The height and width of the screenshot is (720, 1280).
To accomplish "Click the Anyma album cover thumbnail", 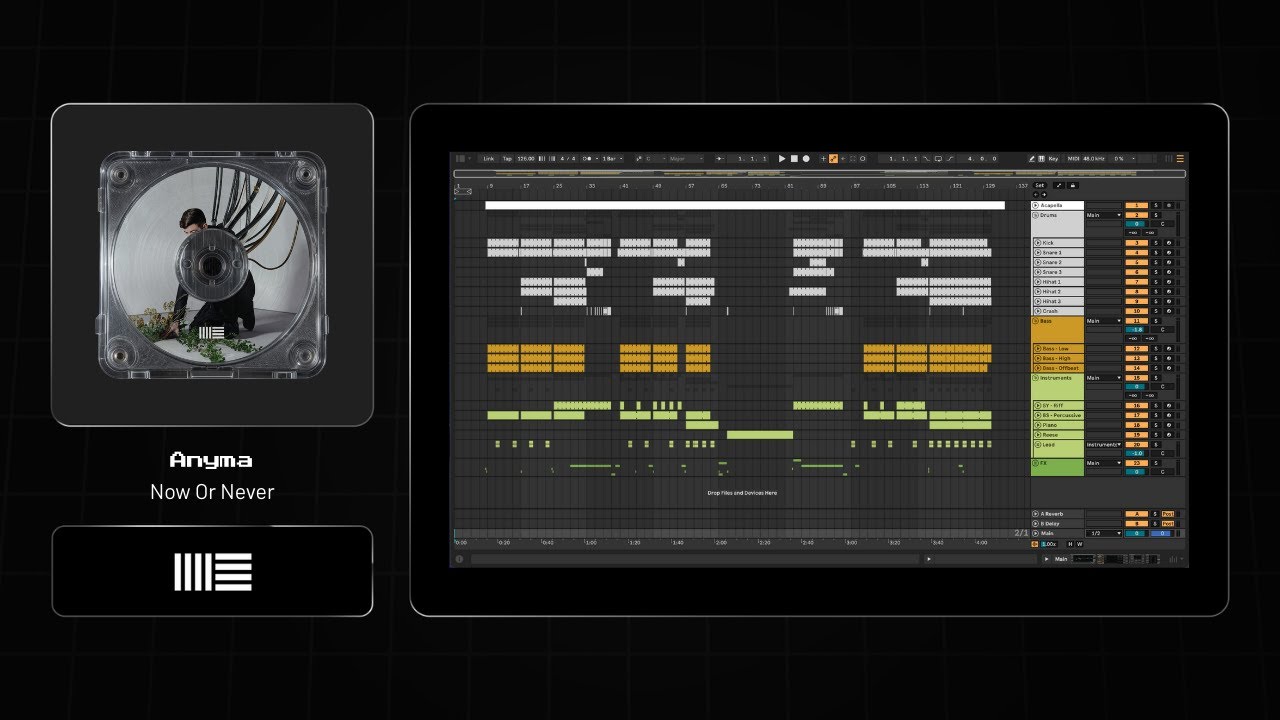I will (212, 265).
